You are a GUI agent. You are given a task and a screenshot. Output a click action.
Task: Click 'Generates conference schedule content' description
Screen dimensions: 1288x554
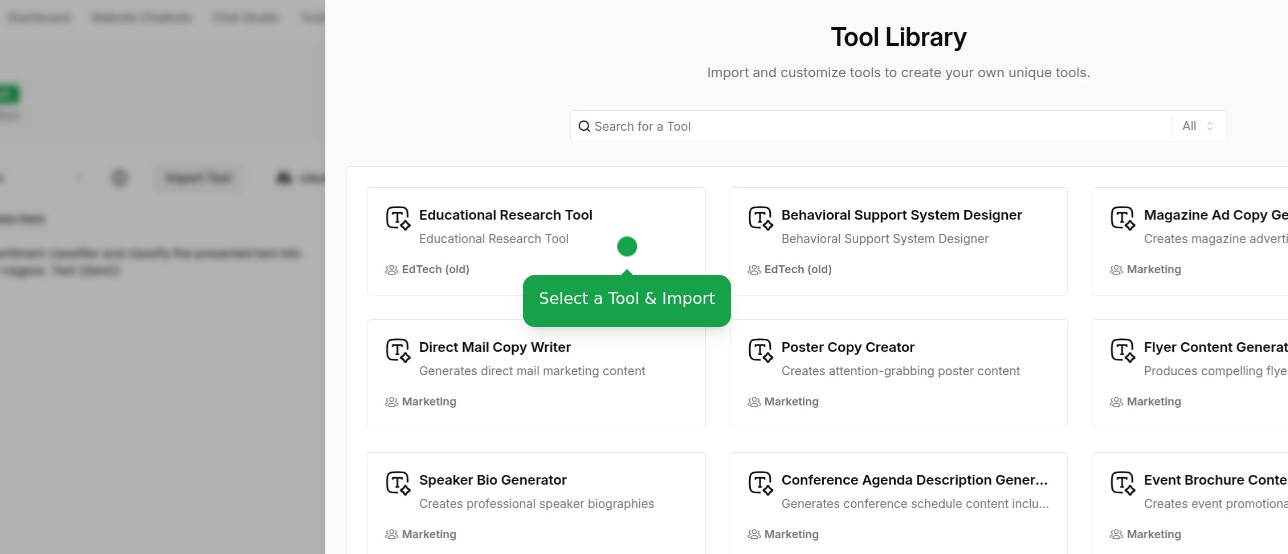pyautogui.click(x=915, y=504)
